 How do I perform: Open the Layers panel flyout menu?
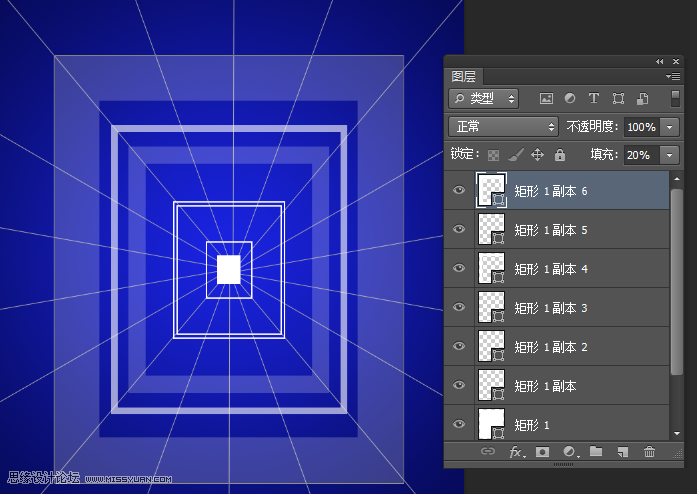click(x=673, y=76)
